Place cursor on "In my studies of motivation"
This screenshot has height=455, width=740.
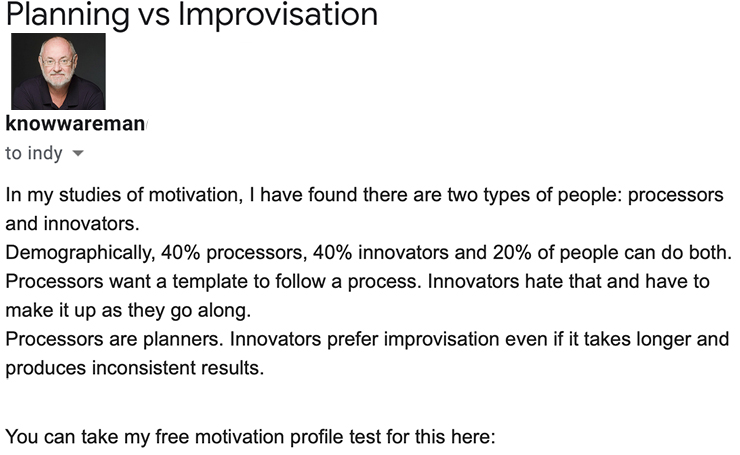coord(123,195)
